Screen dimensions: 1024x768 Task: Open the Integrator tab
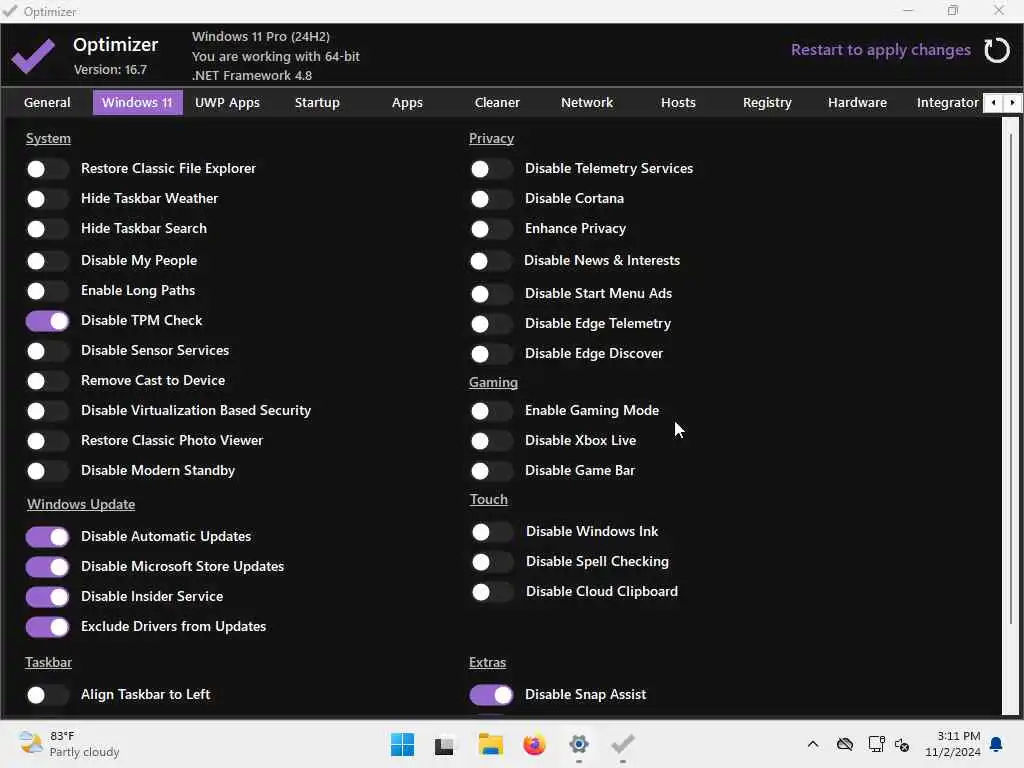(x=947, y=103)
